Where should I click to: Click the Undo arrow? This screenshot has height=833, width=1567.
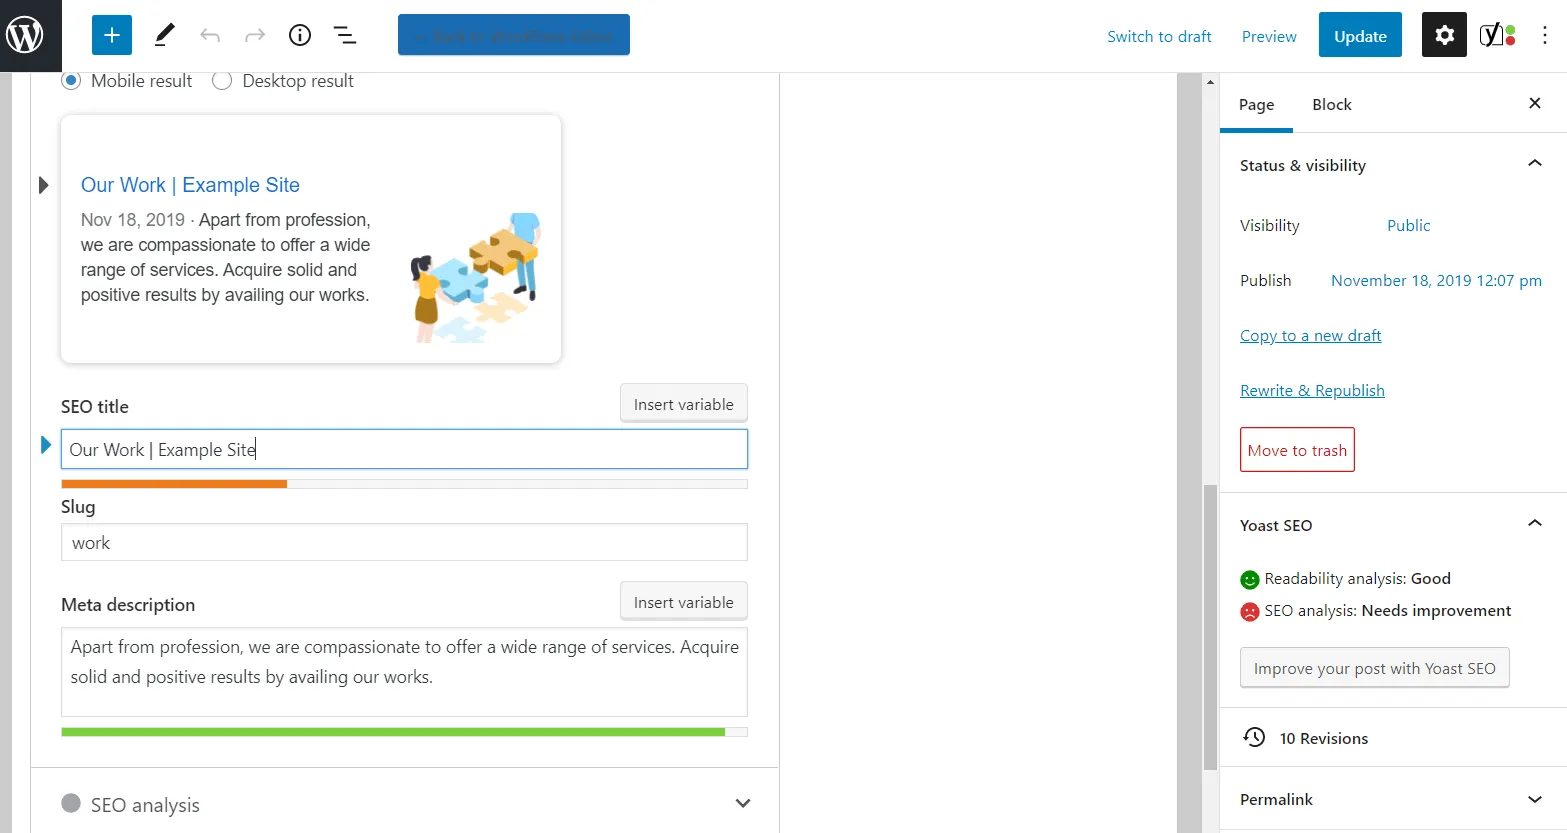pyautogui.click(x=210, y=36)
